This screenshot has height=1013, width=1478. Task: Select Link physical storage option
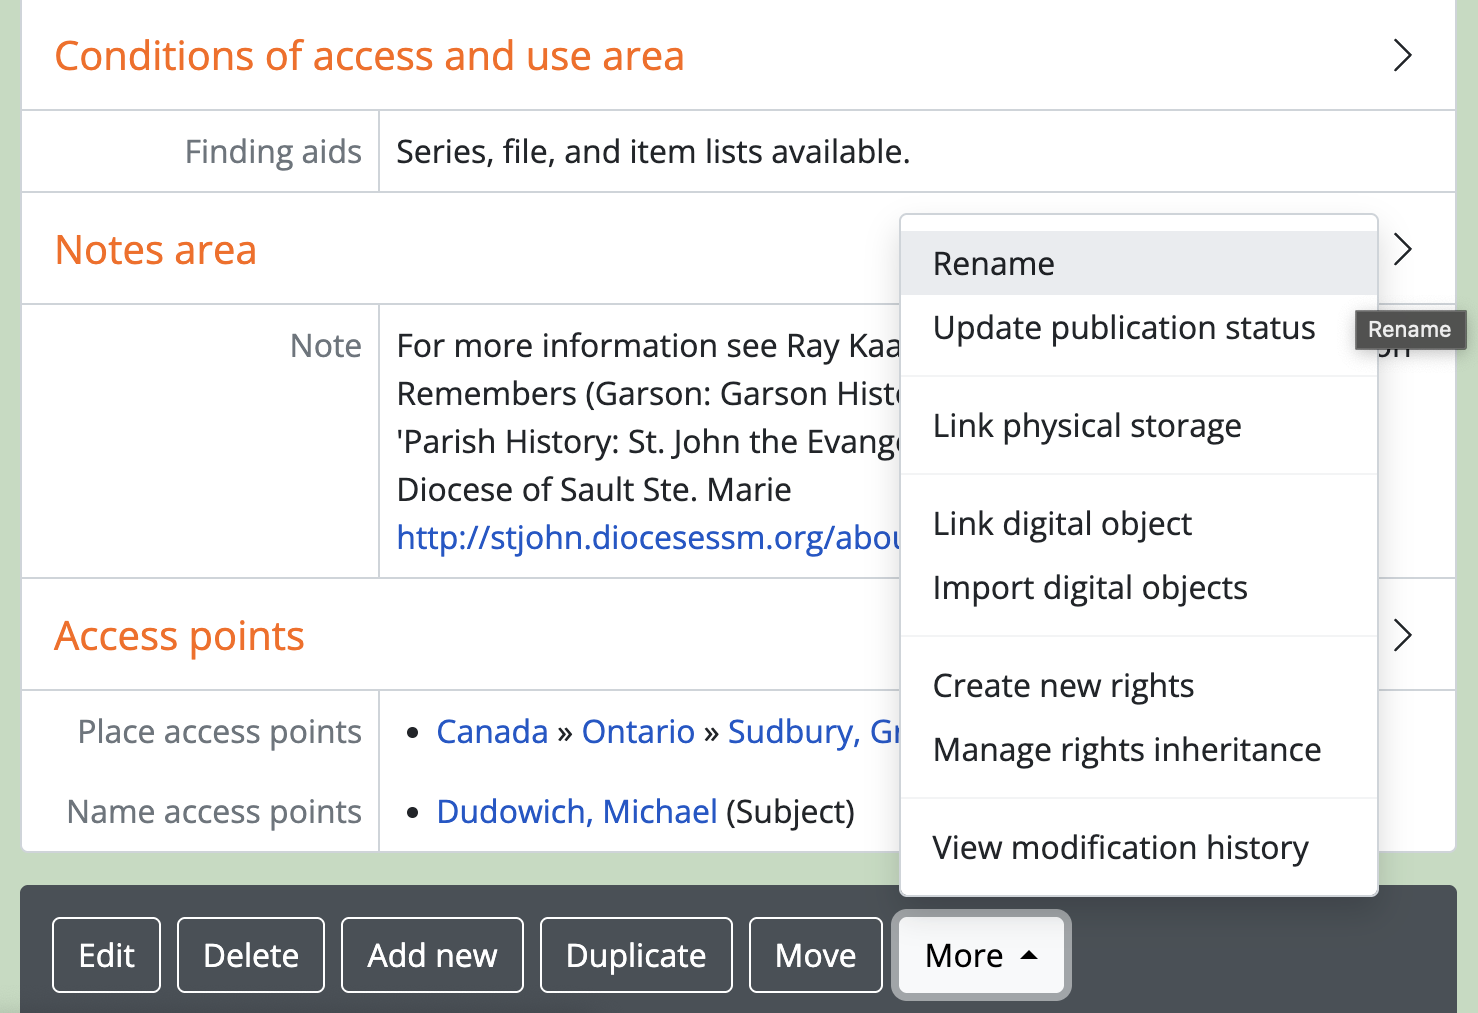1086,426
